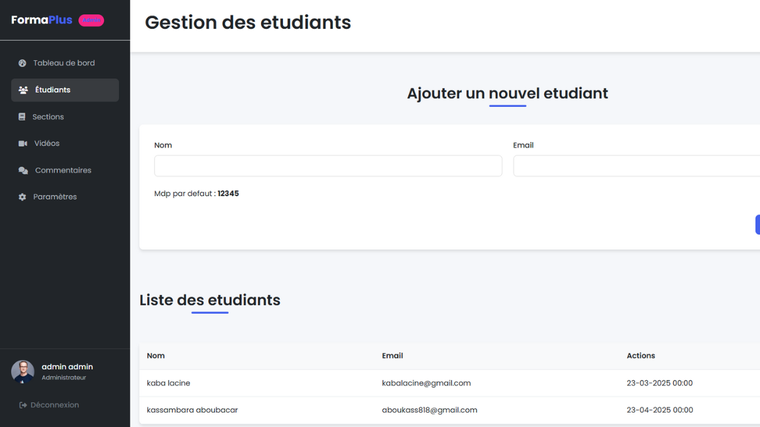The width and height of the screenshot is (760, 427).
Task: Select the Commentaires menu entry
Action: click(63, 170)
